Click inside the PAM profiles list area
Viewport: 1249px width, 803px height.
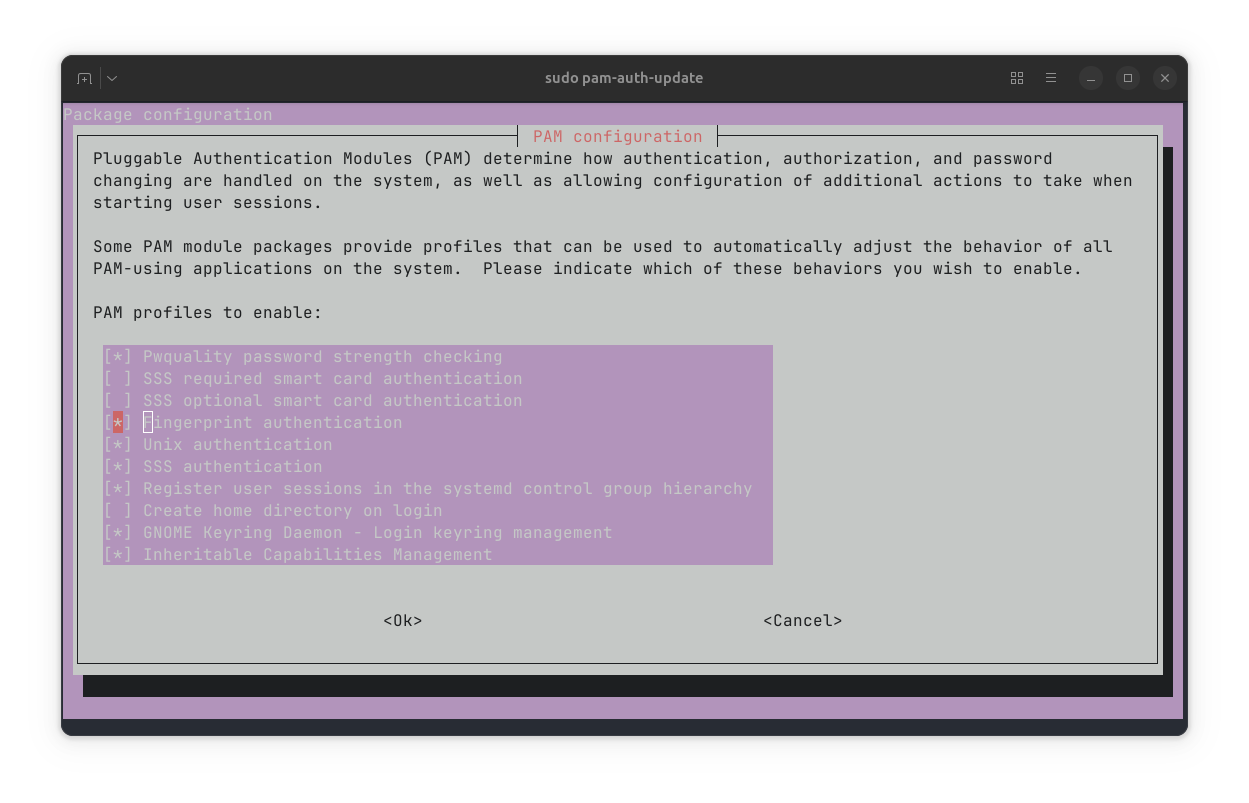point(437,455)
